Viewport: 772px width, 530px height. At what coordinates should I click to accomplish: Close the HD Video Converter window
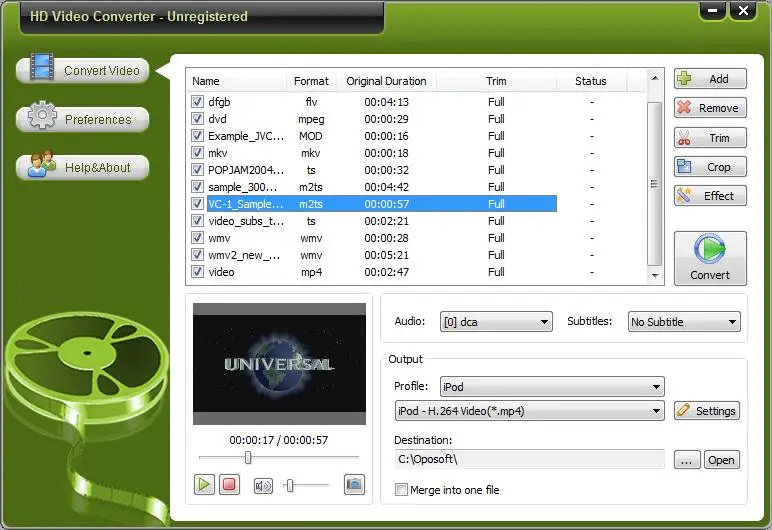[743, 10]
